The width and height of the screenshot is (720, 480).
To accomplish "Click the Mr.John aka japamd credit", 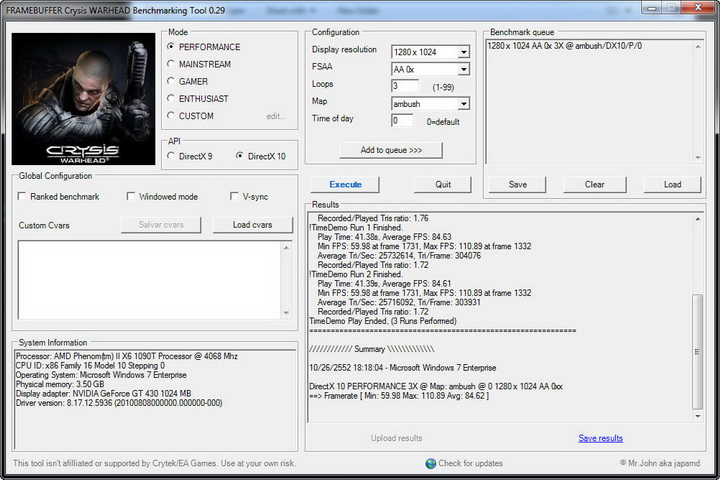I will [x=660, y=463].
